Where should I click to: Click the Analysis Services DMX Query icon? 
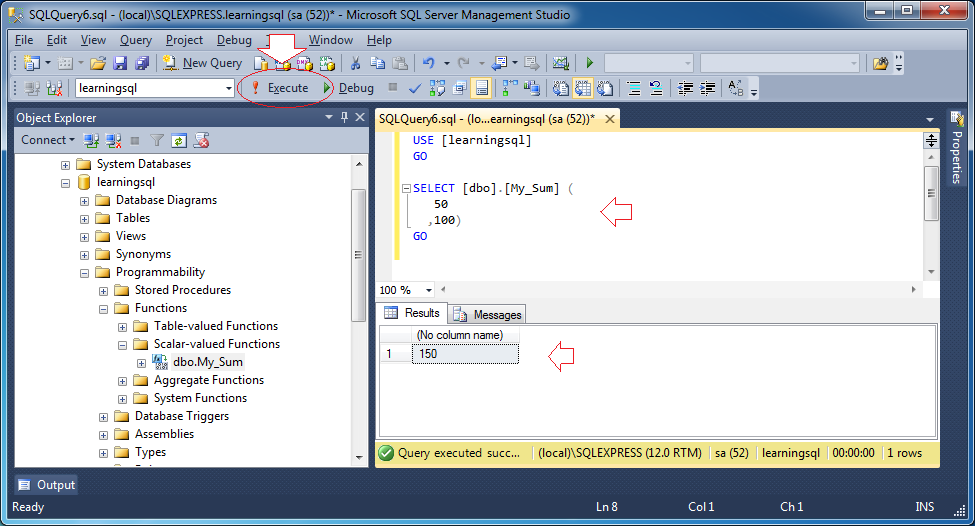304,63
